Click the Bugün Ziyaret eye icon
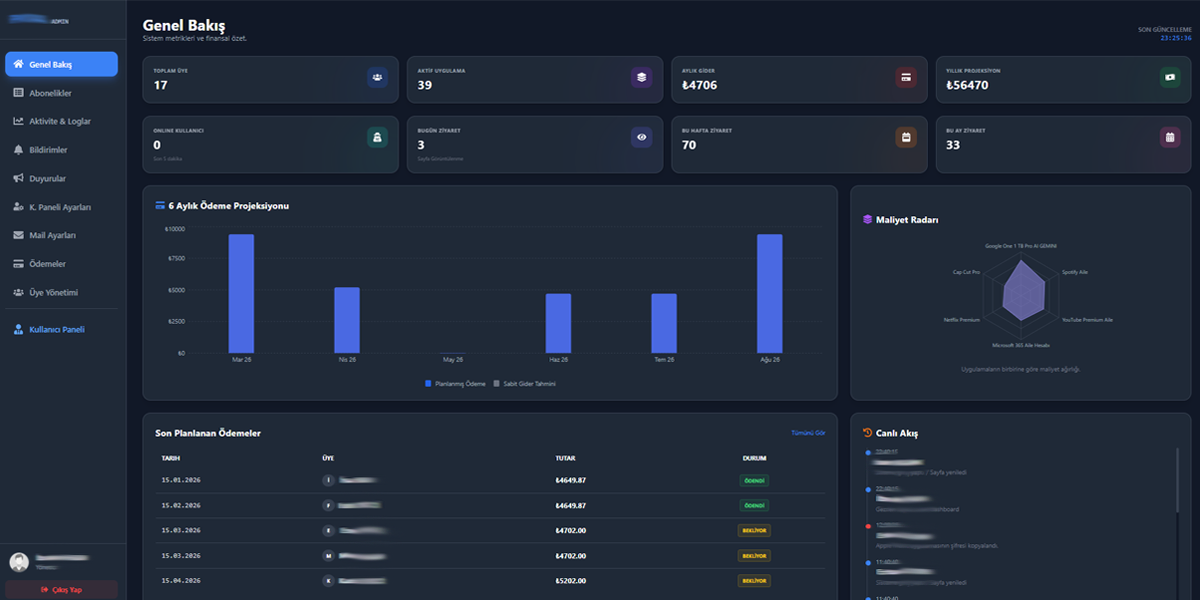The image size is (1200, 600). click(640, 137)
